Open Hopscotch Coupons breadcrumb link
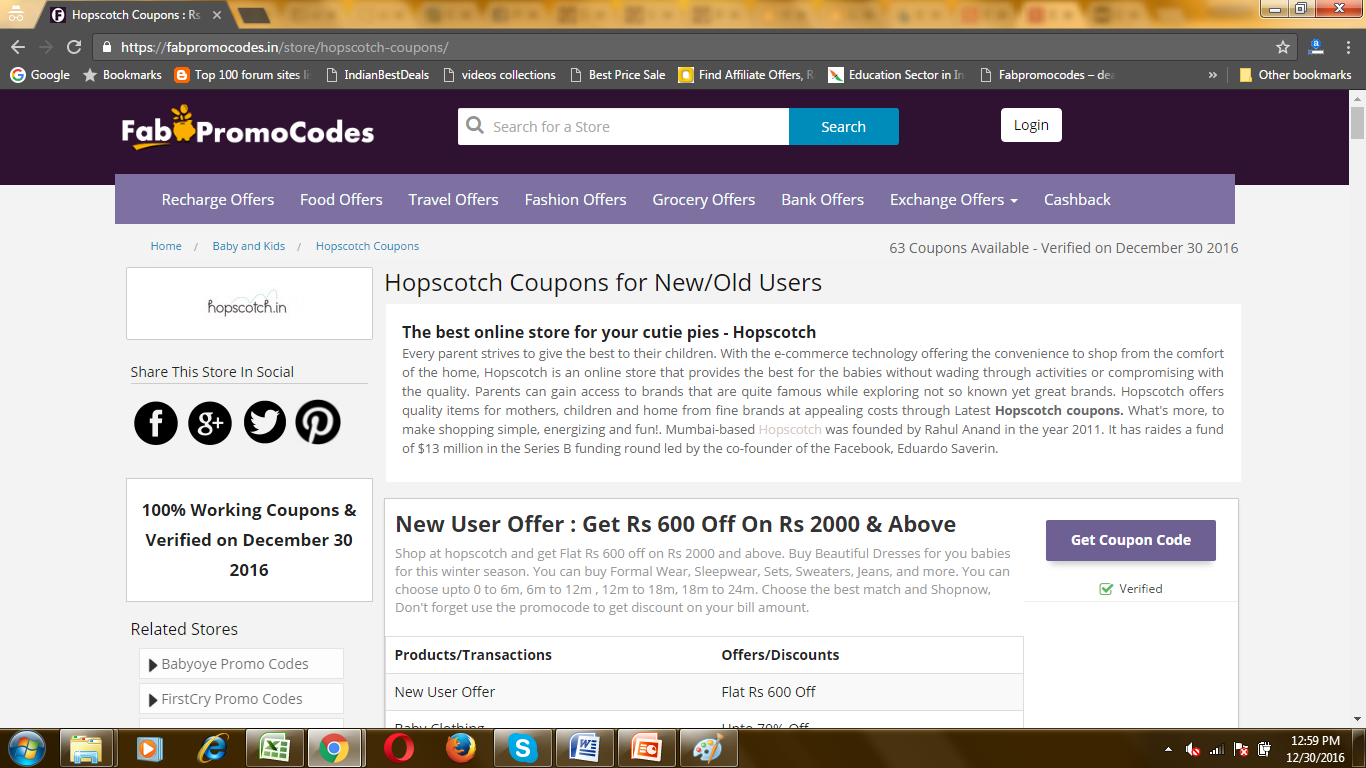 pos(367,246)
